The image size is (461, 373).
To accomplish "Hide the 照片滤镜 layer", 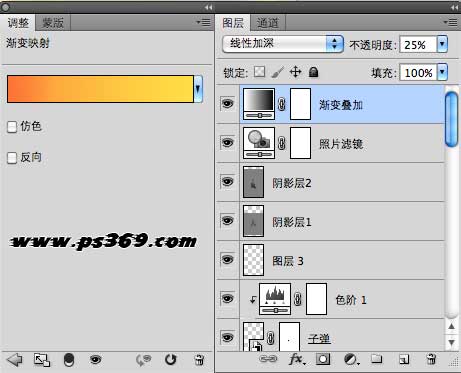I will (x=228, y=143).
